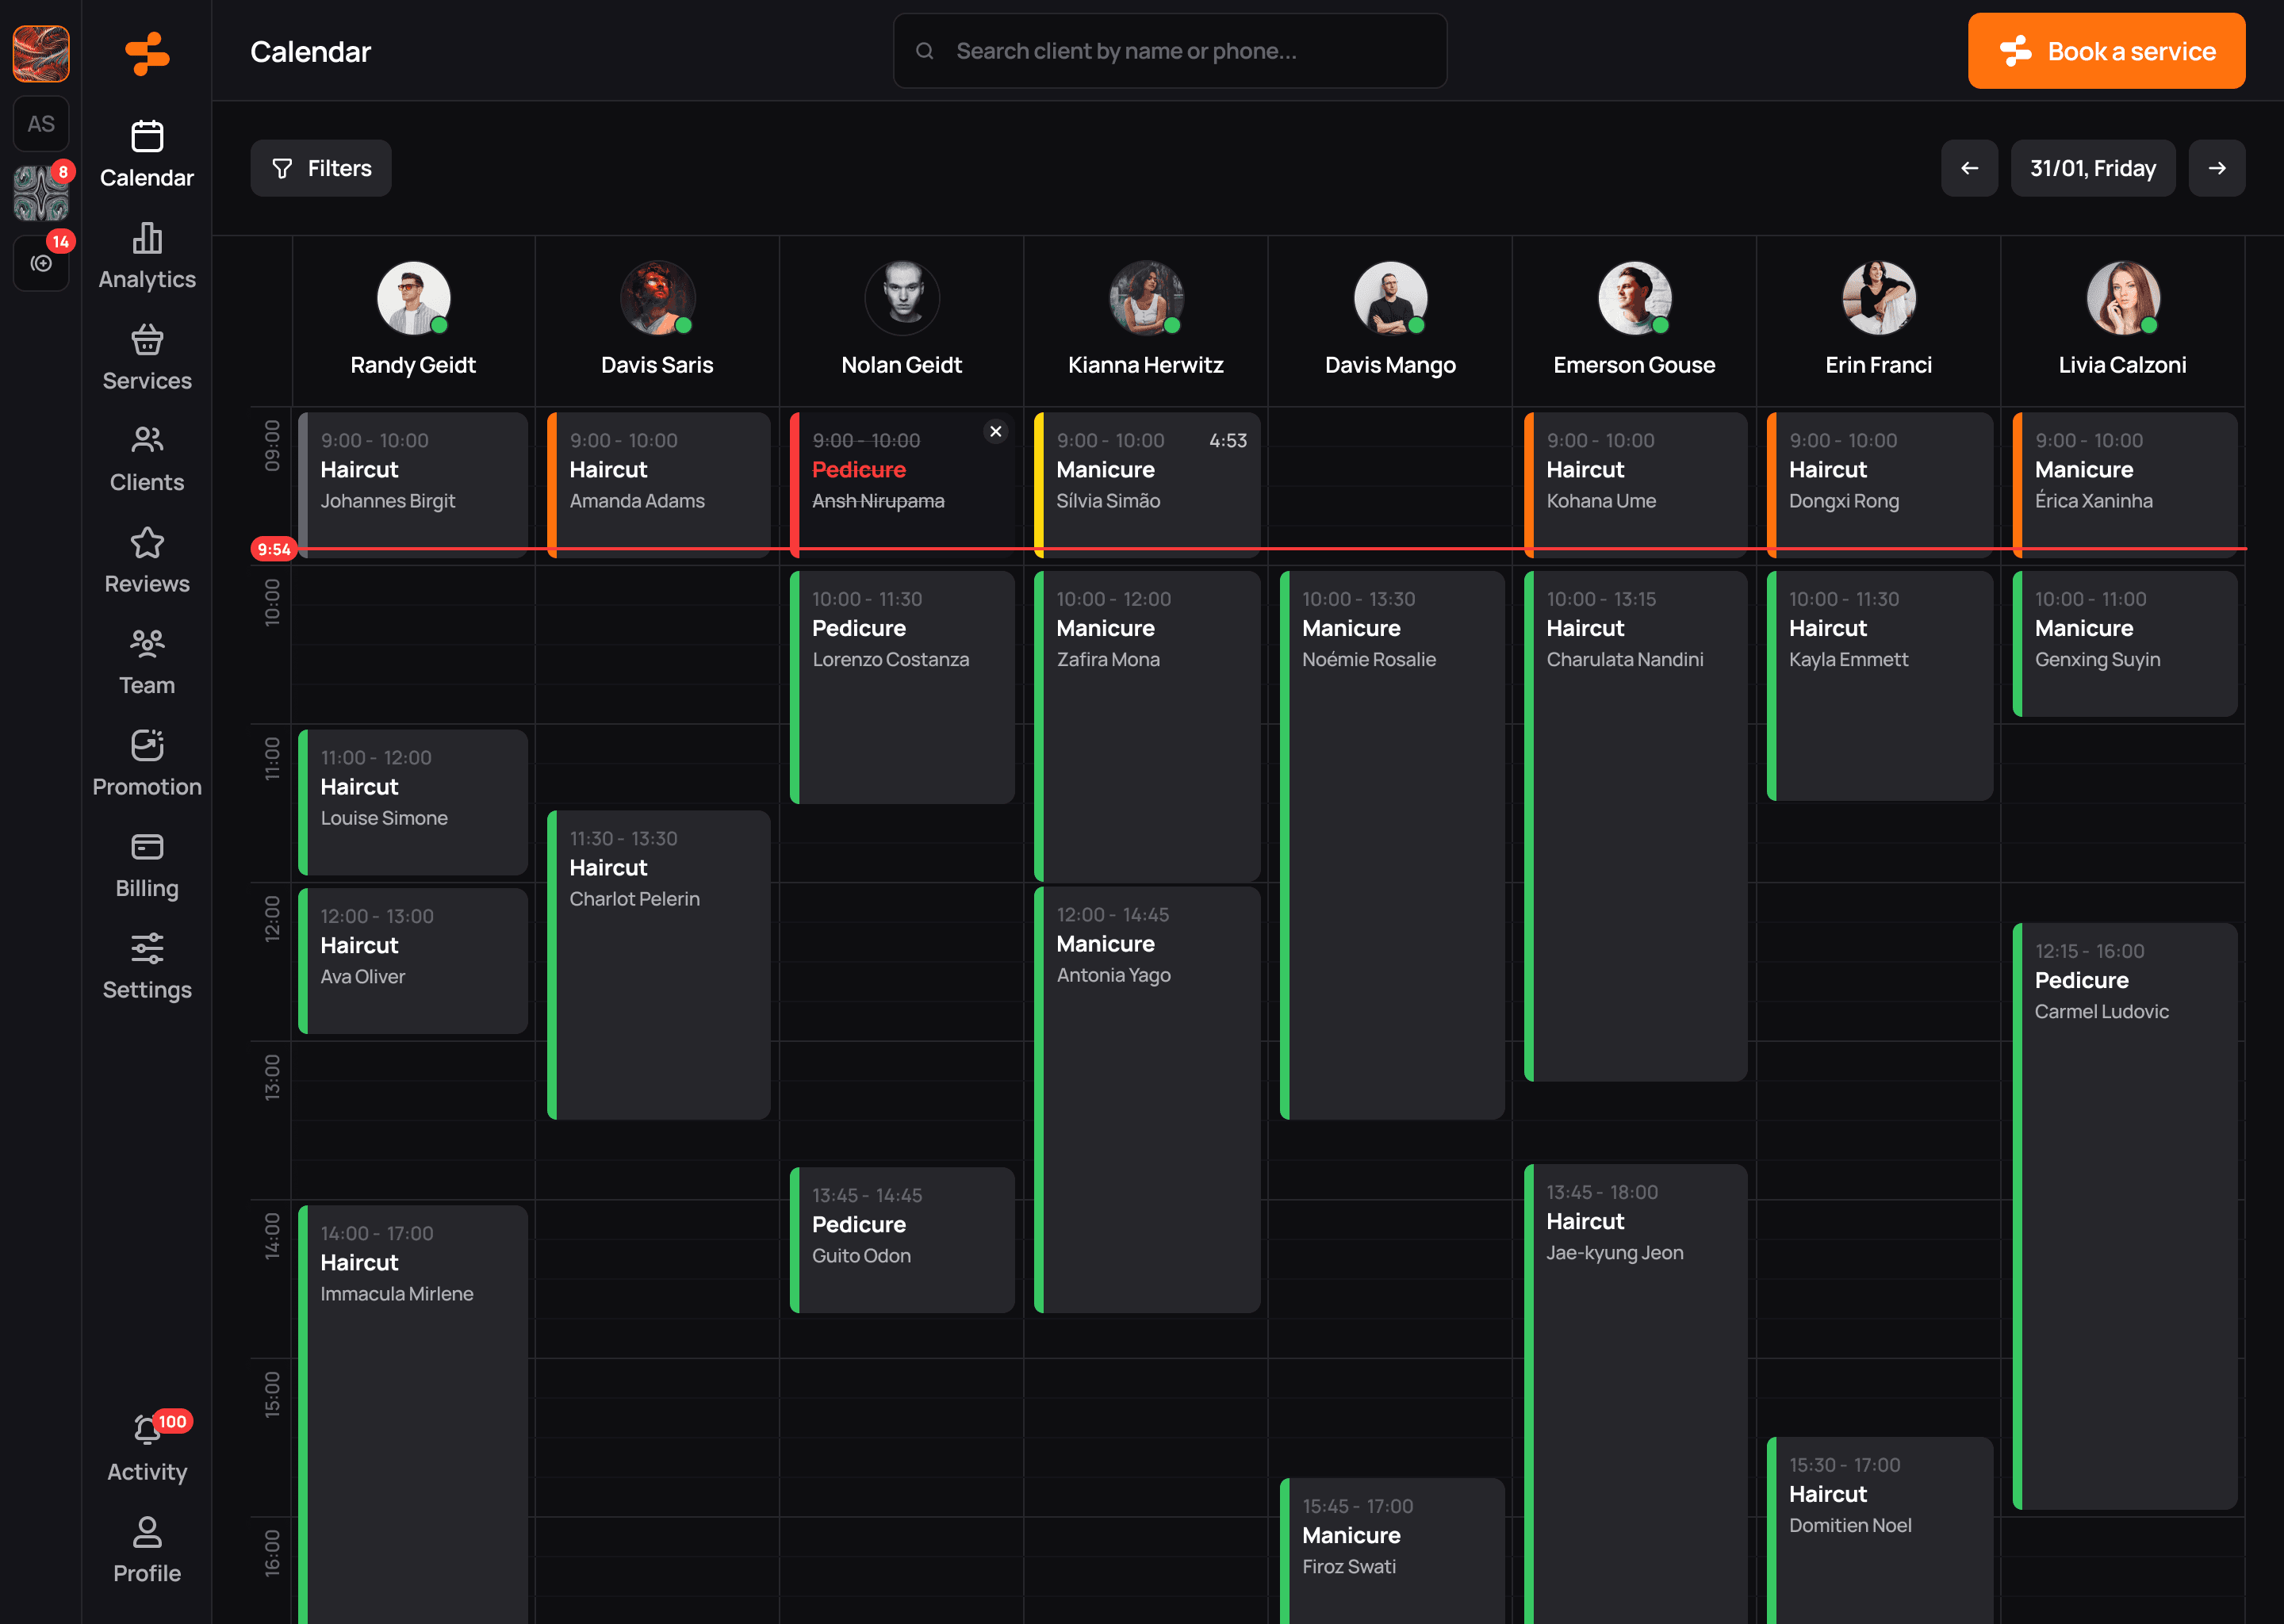Open Louise Simone's haircut appointment
This screenshot has width=2284, height=1624.
pyautogui.click(x=413, y=802)
